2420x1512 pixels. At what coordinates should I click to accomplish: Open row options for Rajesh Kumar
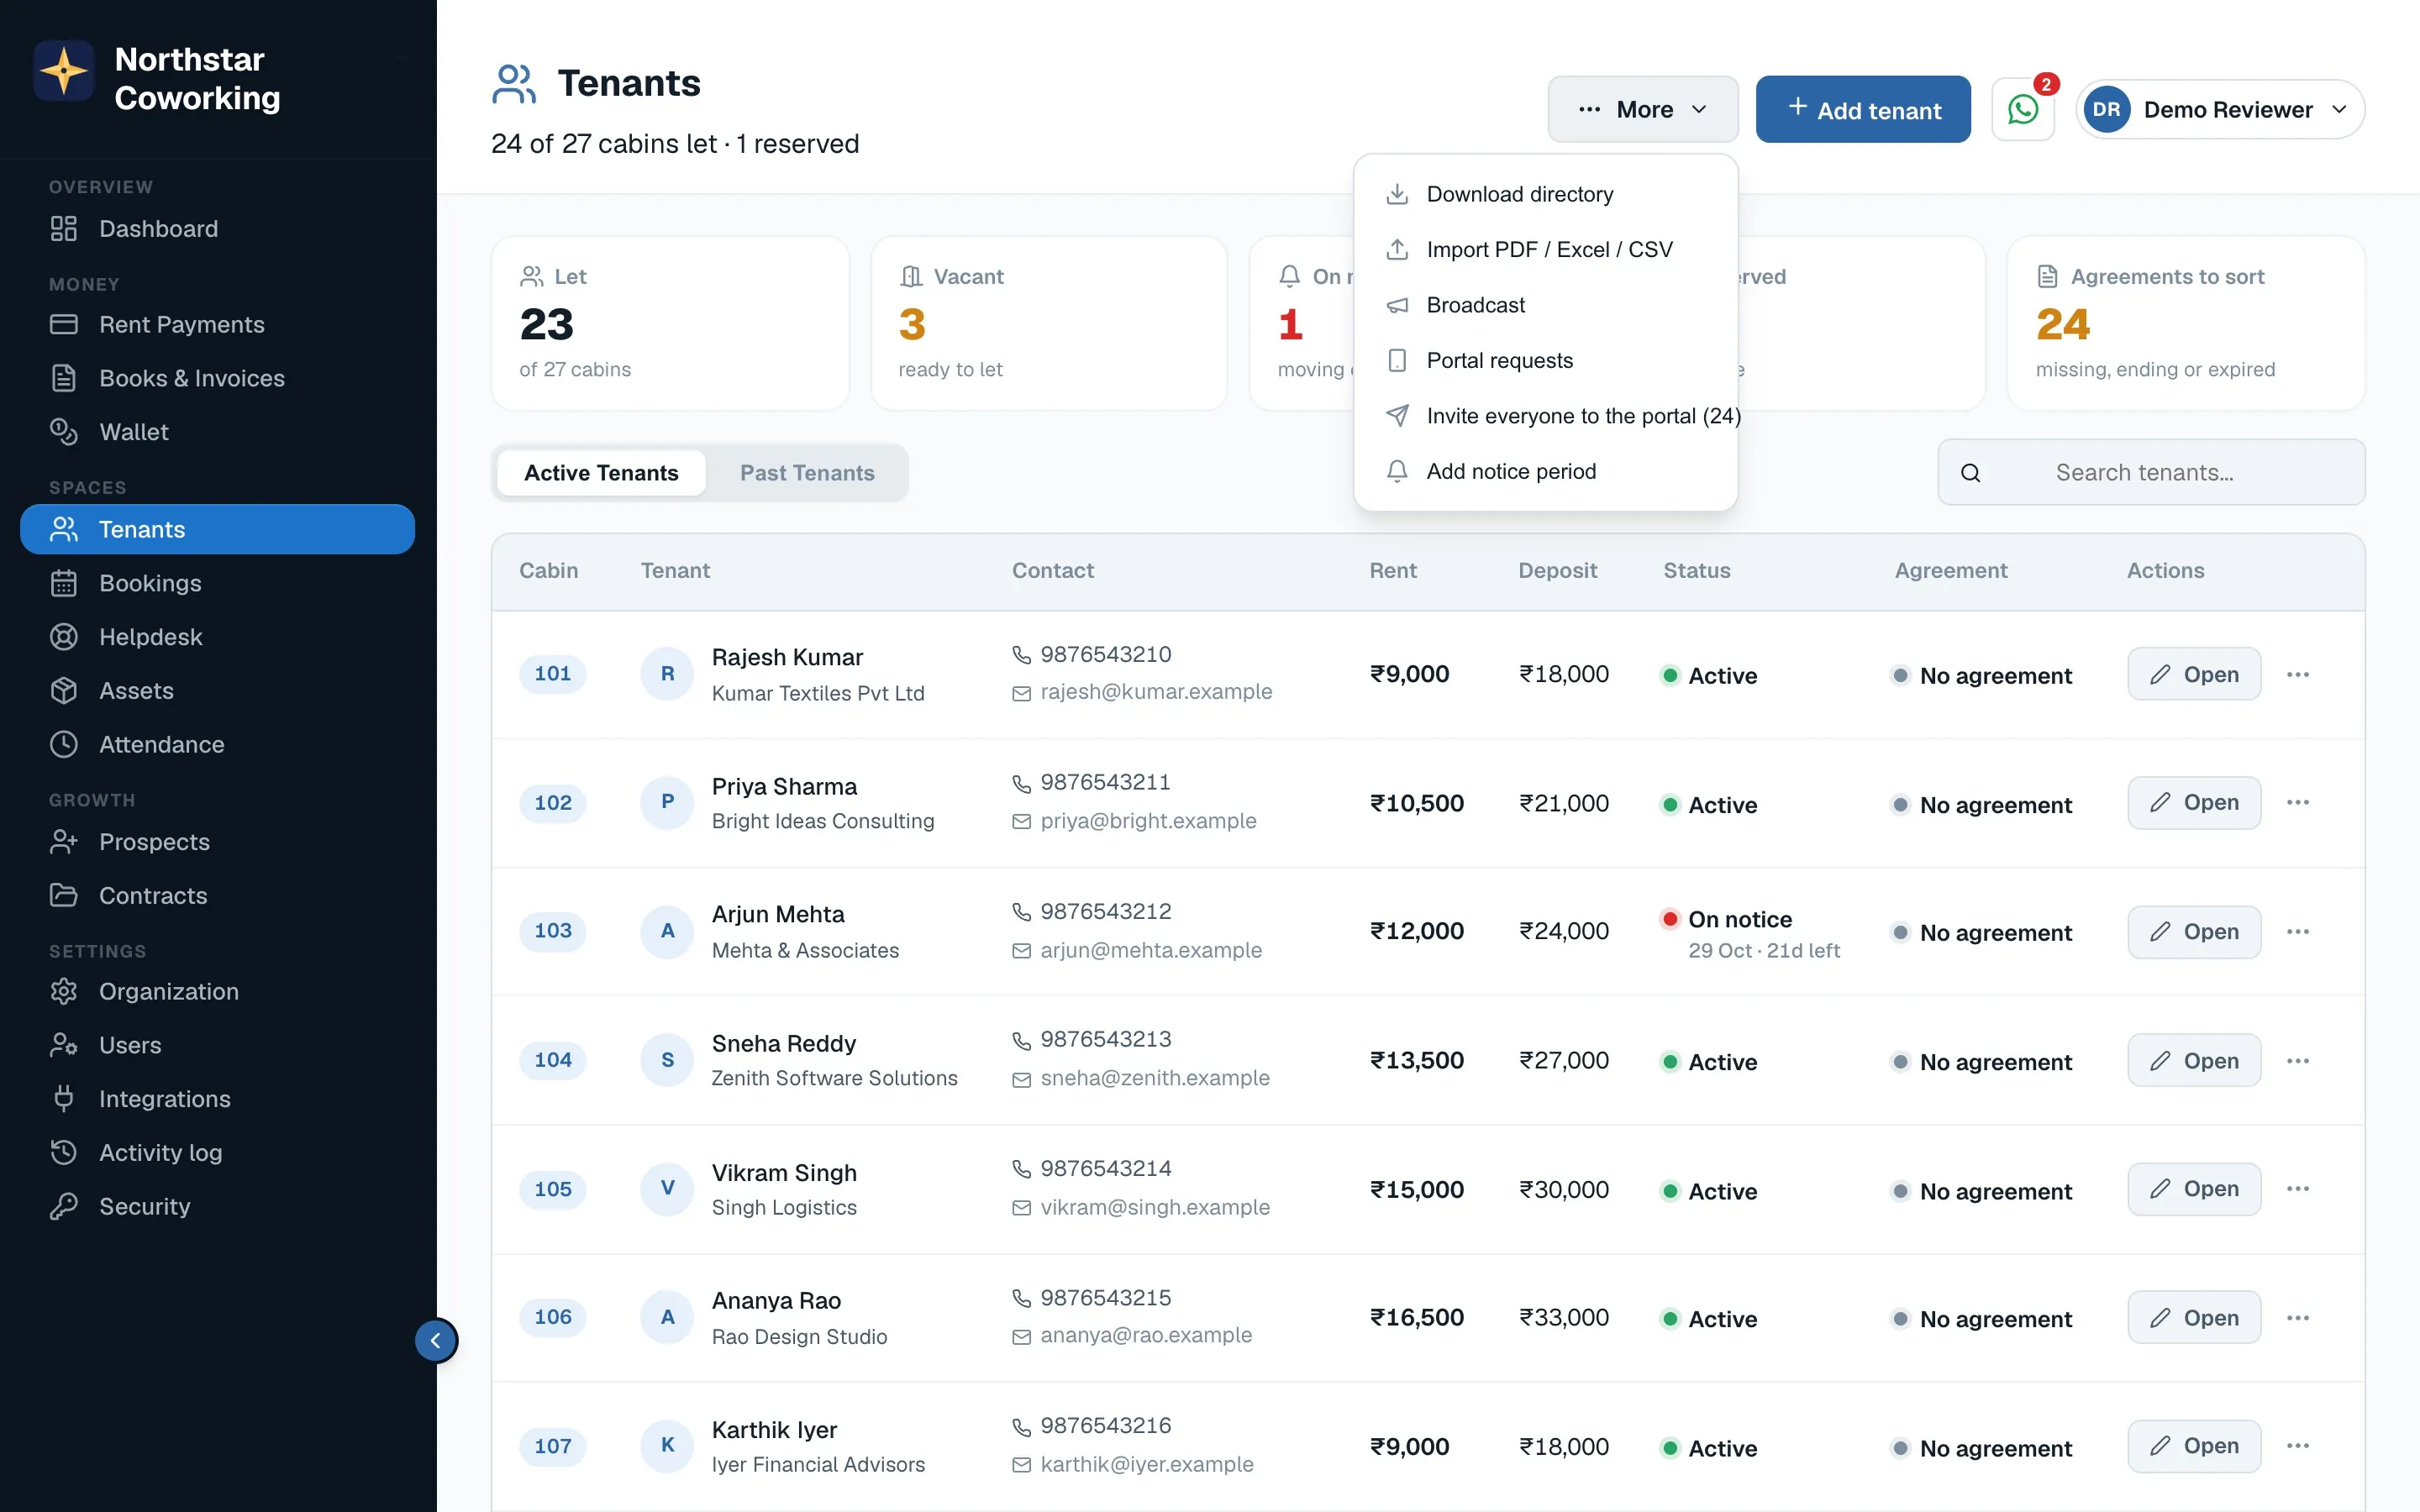tap(2297, 674)
